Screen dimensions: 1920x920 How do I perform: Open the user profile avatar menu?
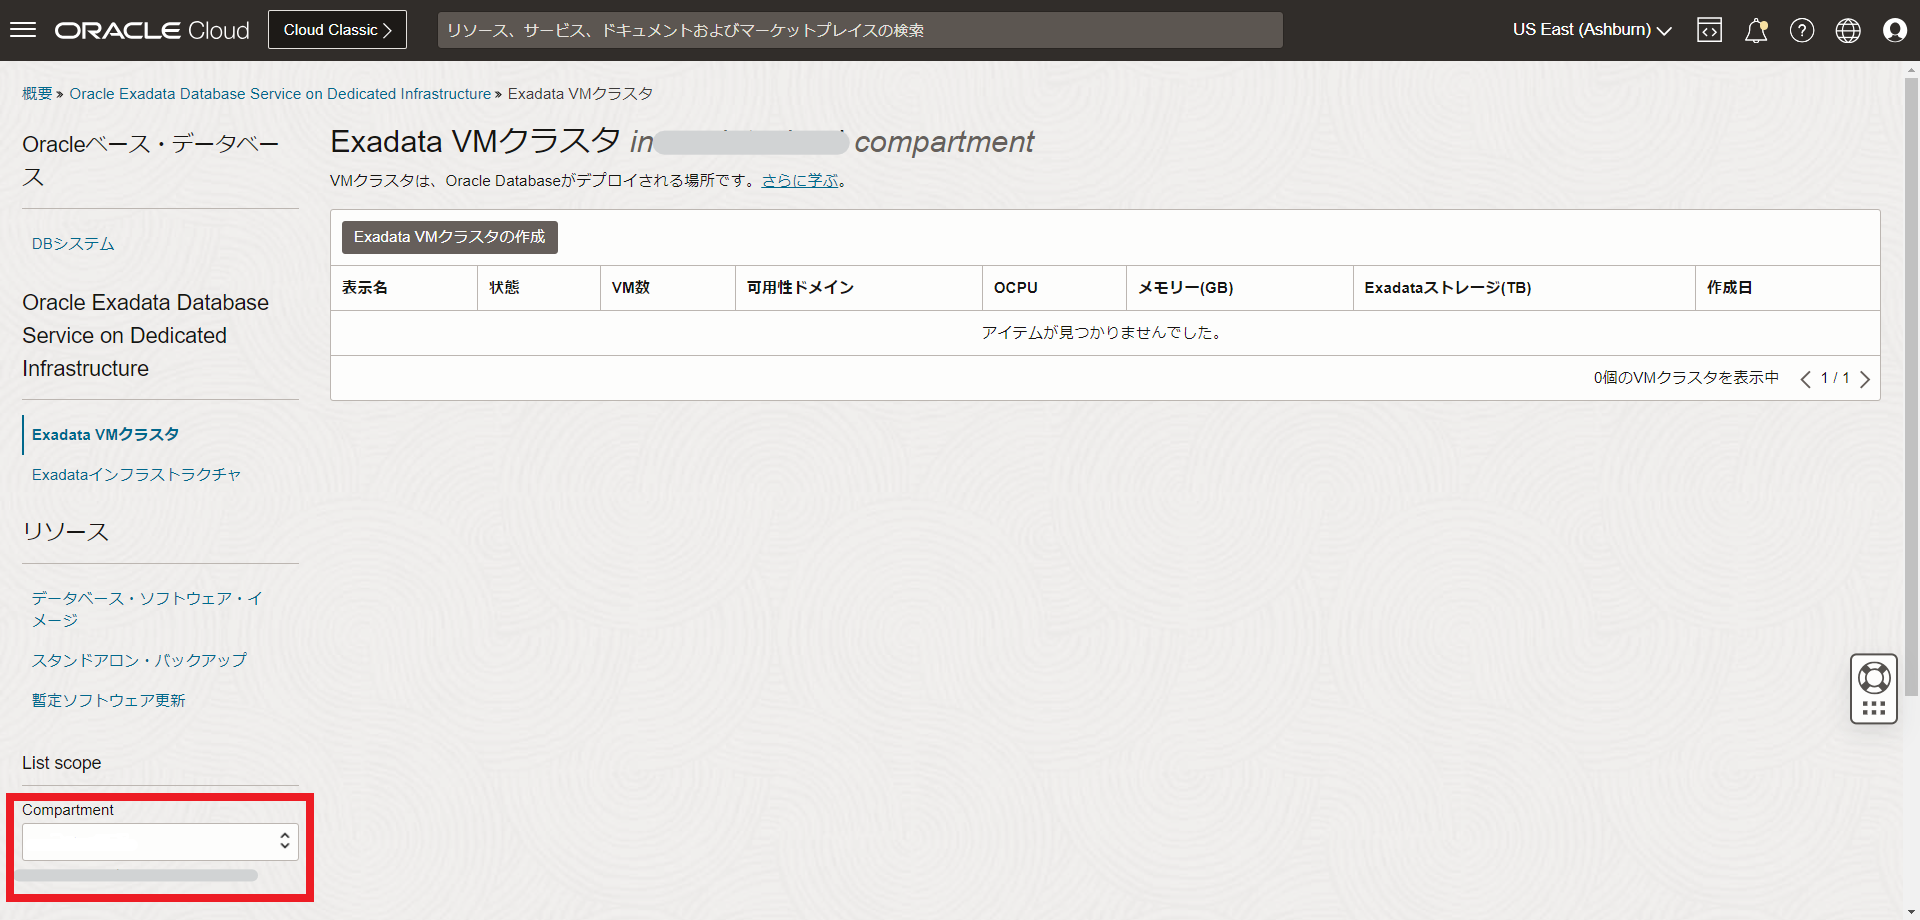tap(1894, 30)
